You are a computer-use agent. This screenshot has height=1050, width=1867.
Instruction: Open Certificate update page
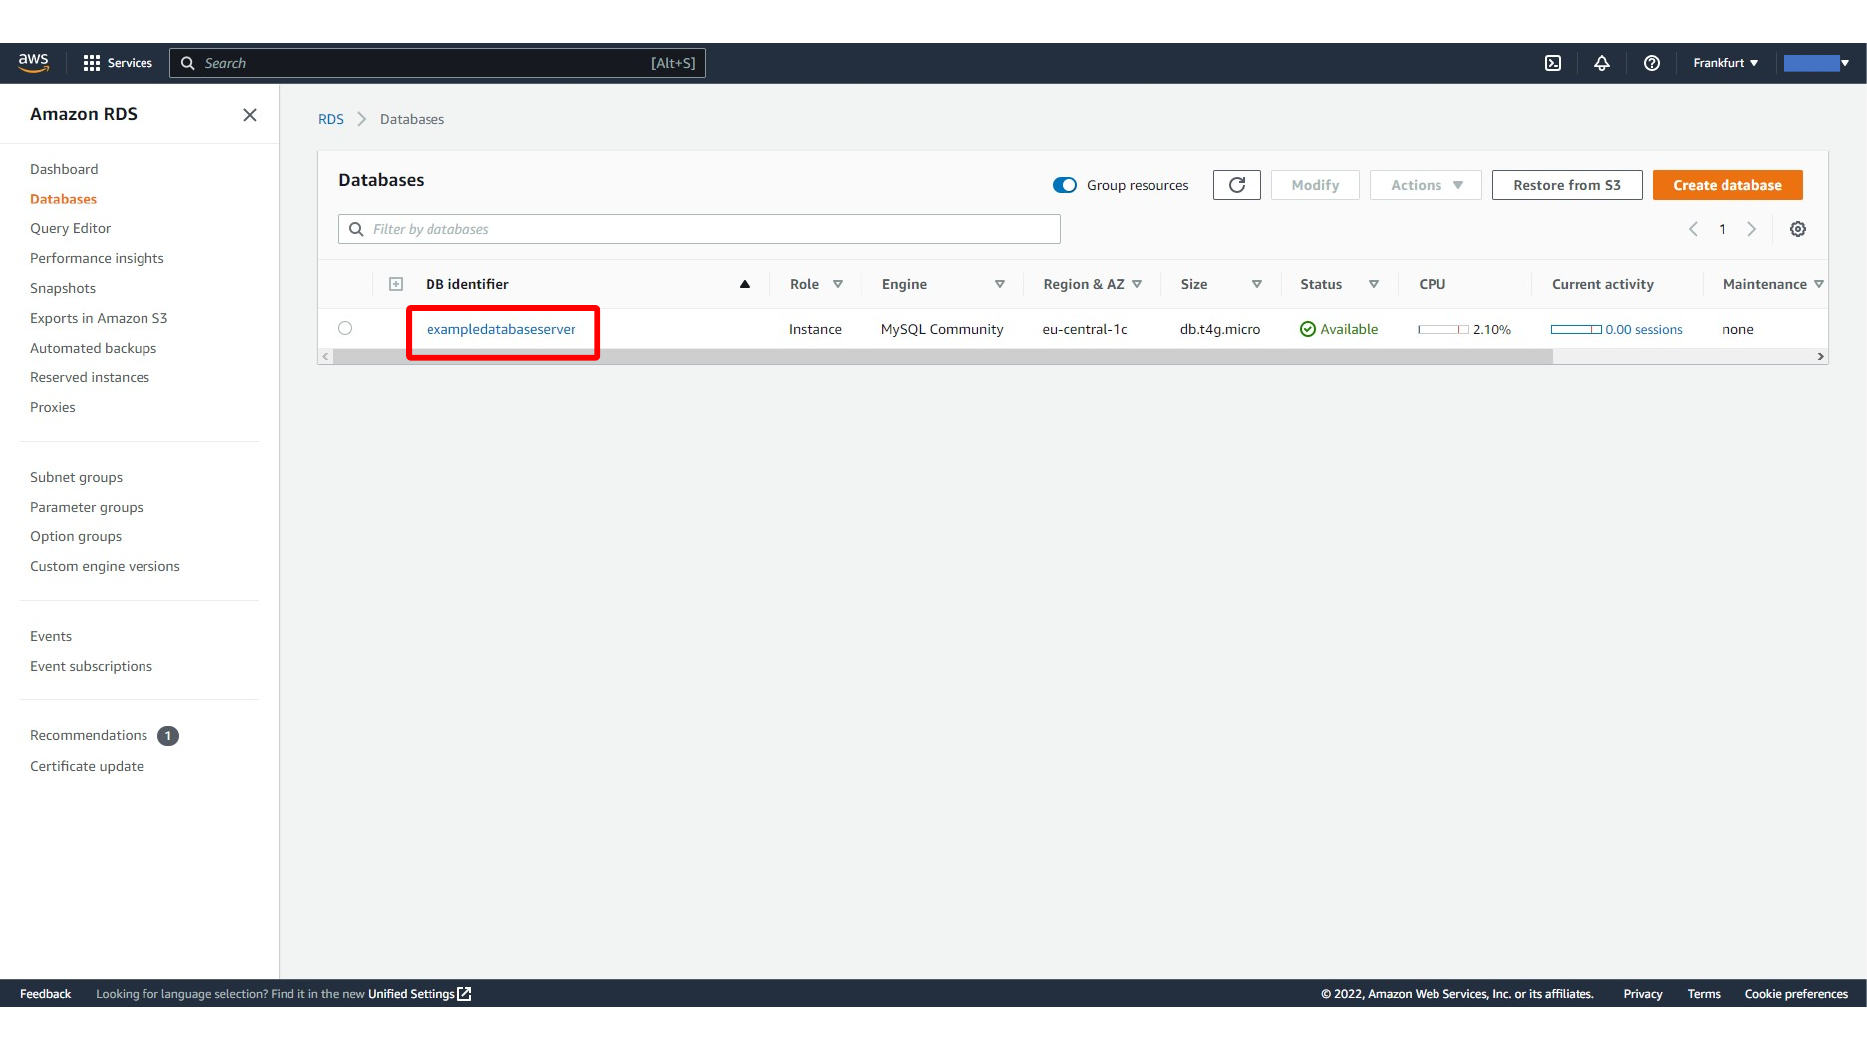[87, 766]
